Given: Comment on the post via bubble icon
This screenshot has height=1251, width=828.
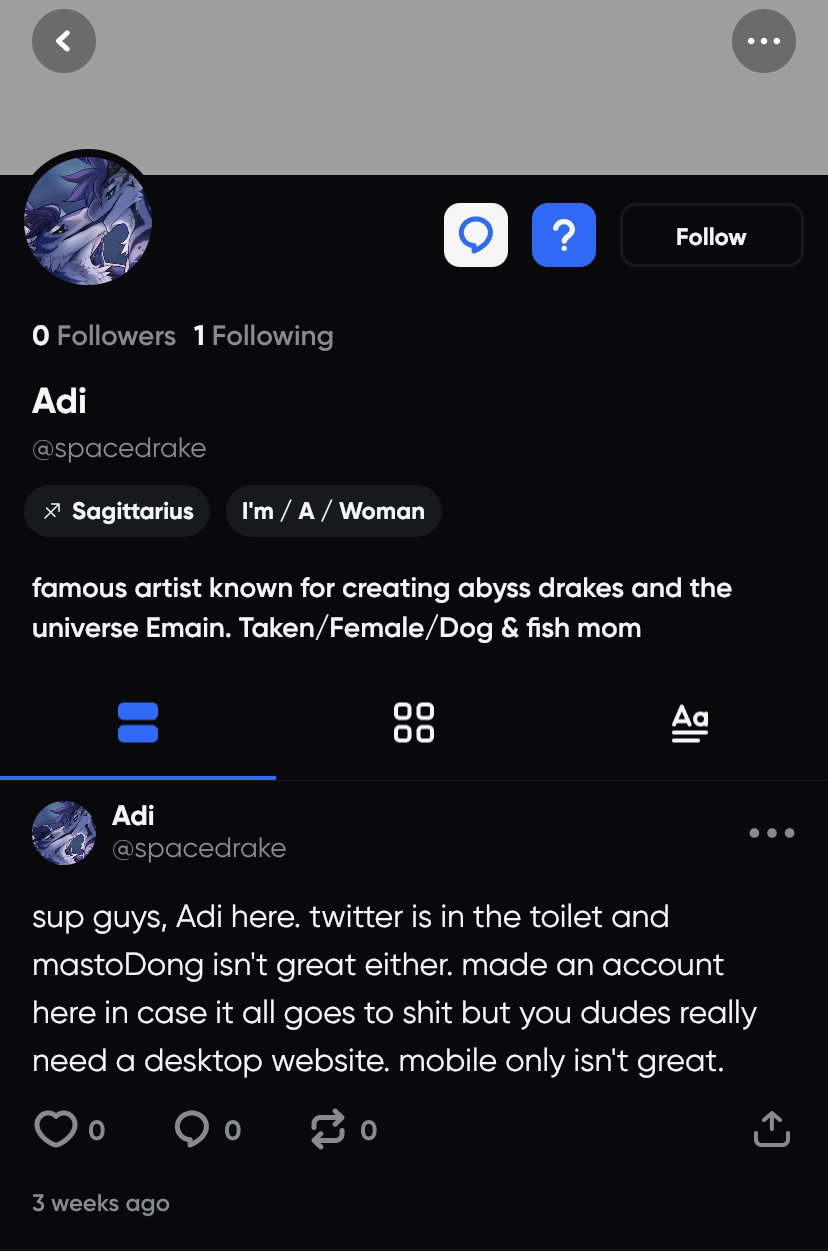Looking at the screenshot, I should (x=191, y=1129).
